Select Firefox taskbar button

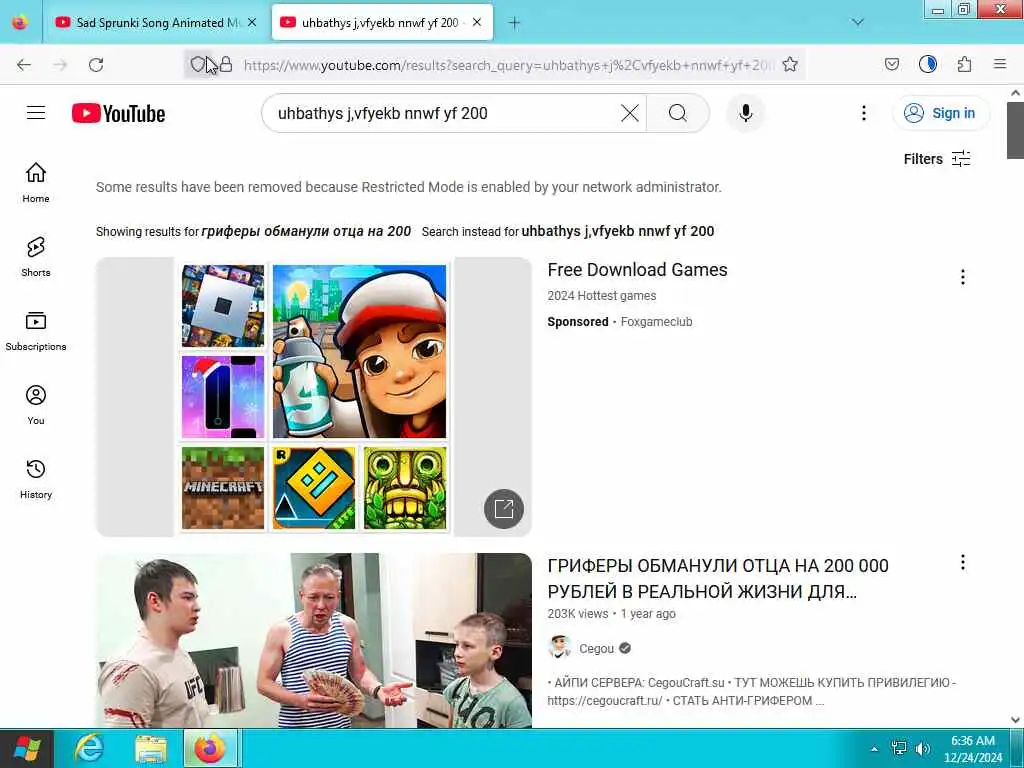pos(210,748)
